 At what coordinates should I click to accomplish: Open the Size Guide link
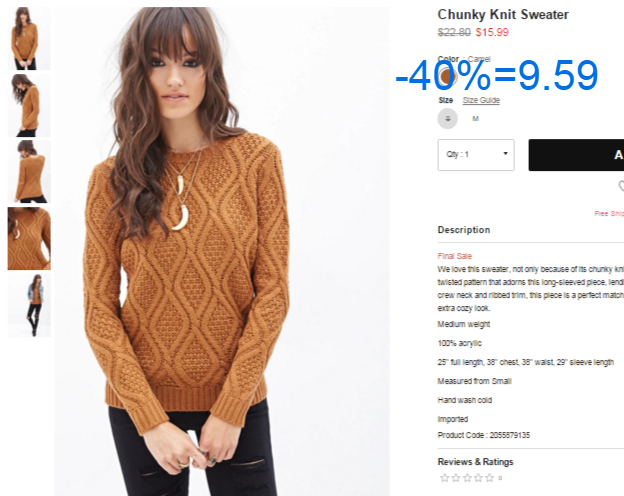pyautogui.click(x=481, y=100)
